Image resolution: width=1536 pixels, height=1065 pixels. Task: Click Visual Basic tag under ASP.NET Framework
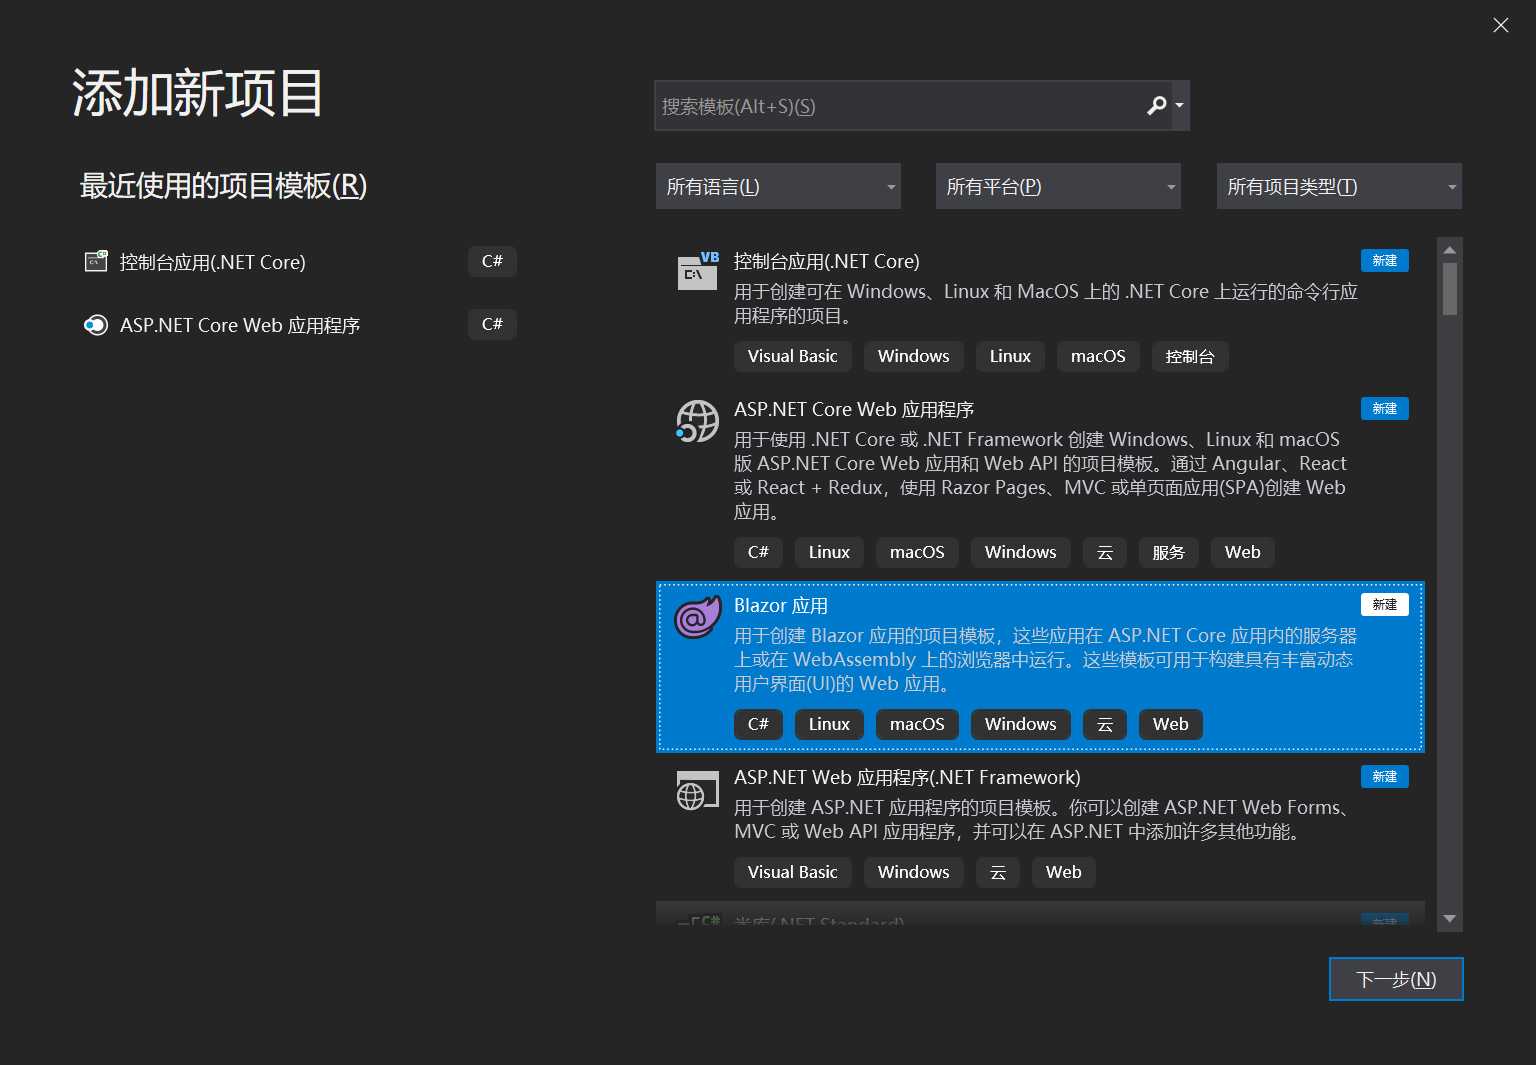pyautogui.click(x=792, y=872)
